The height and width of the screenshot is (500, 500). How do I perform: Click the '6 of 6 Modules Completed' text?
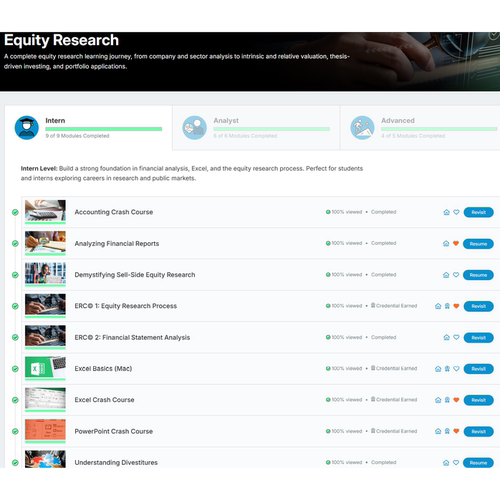[245, 136]
